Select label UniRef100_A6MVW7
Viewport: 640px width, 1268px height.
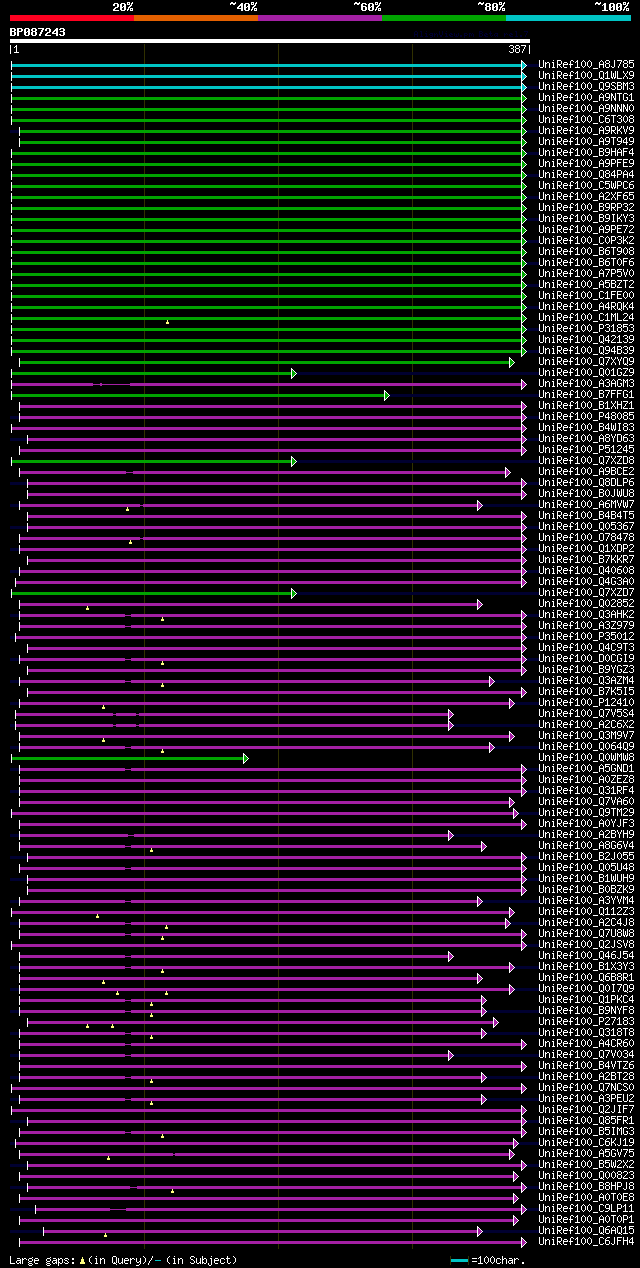coord(586,504)
